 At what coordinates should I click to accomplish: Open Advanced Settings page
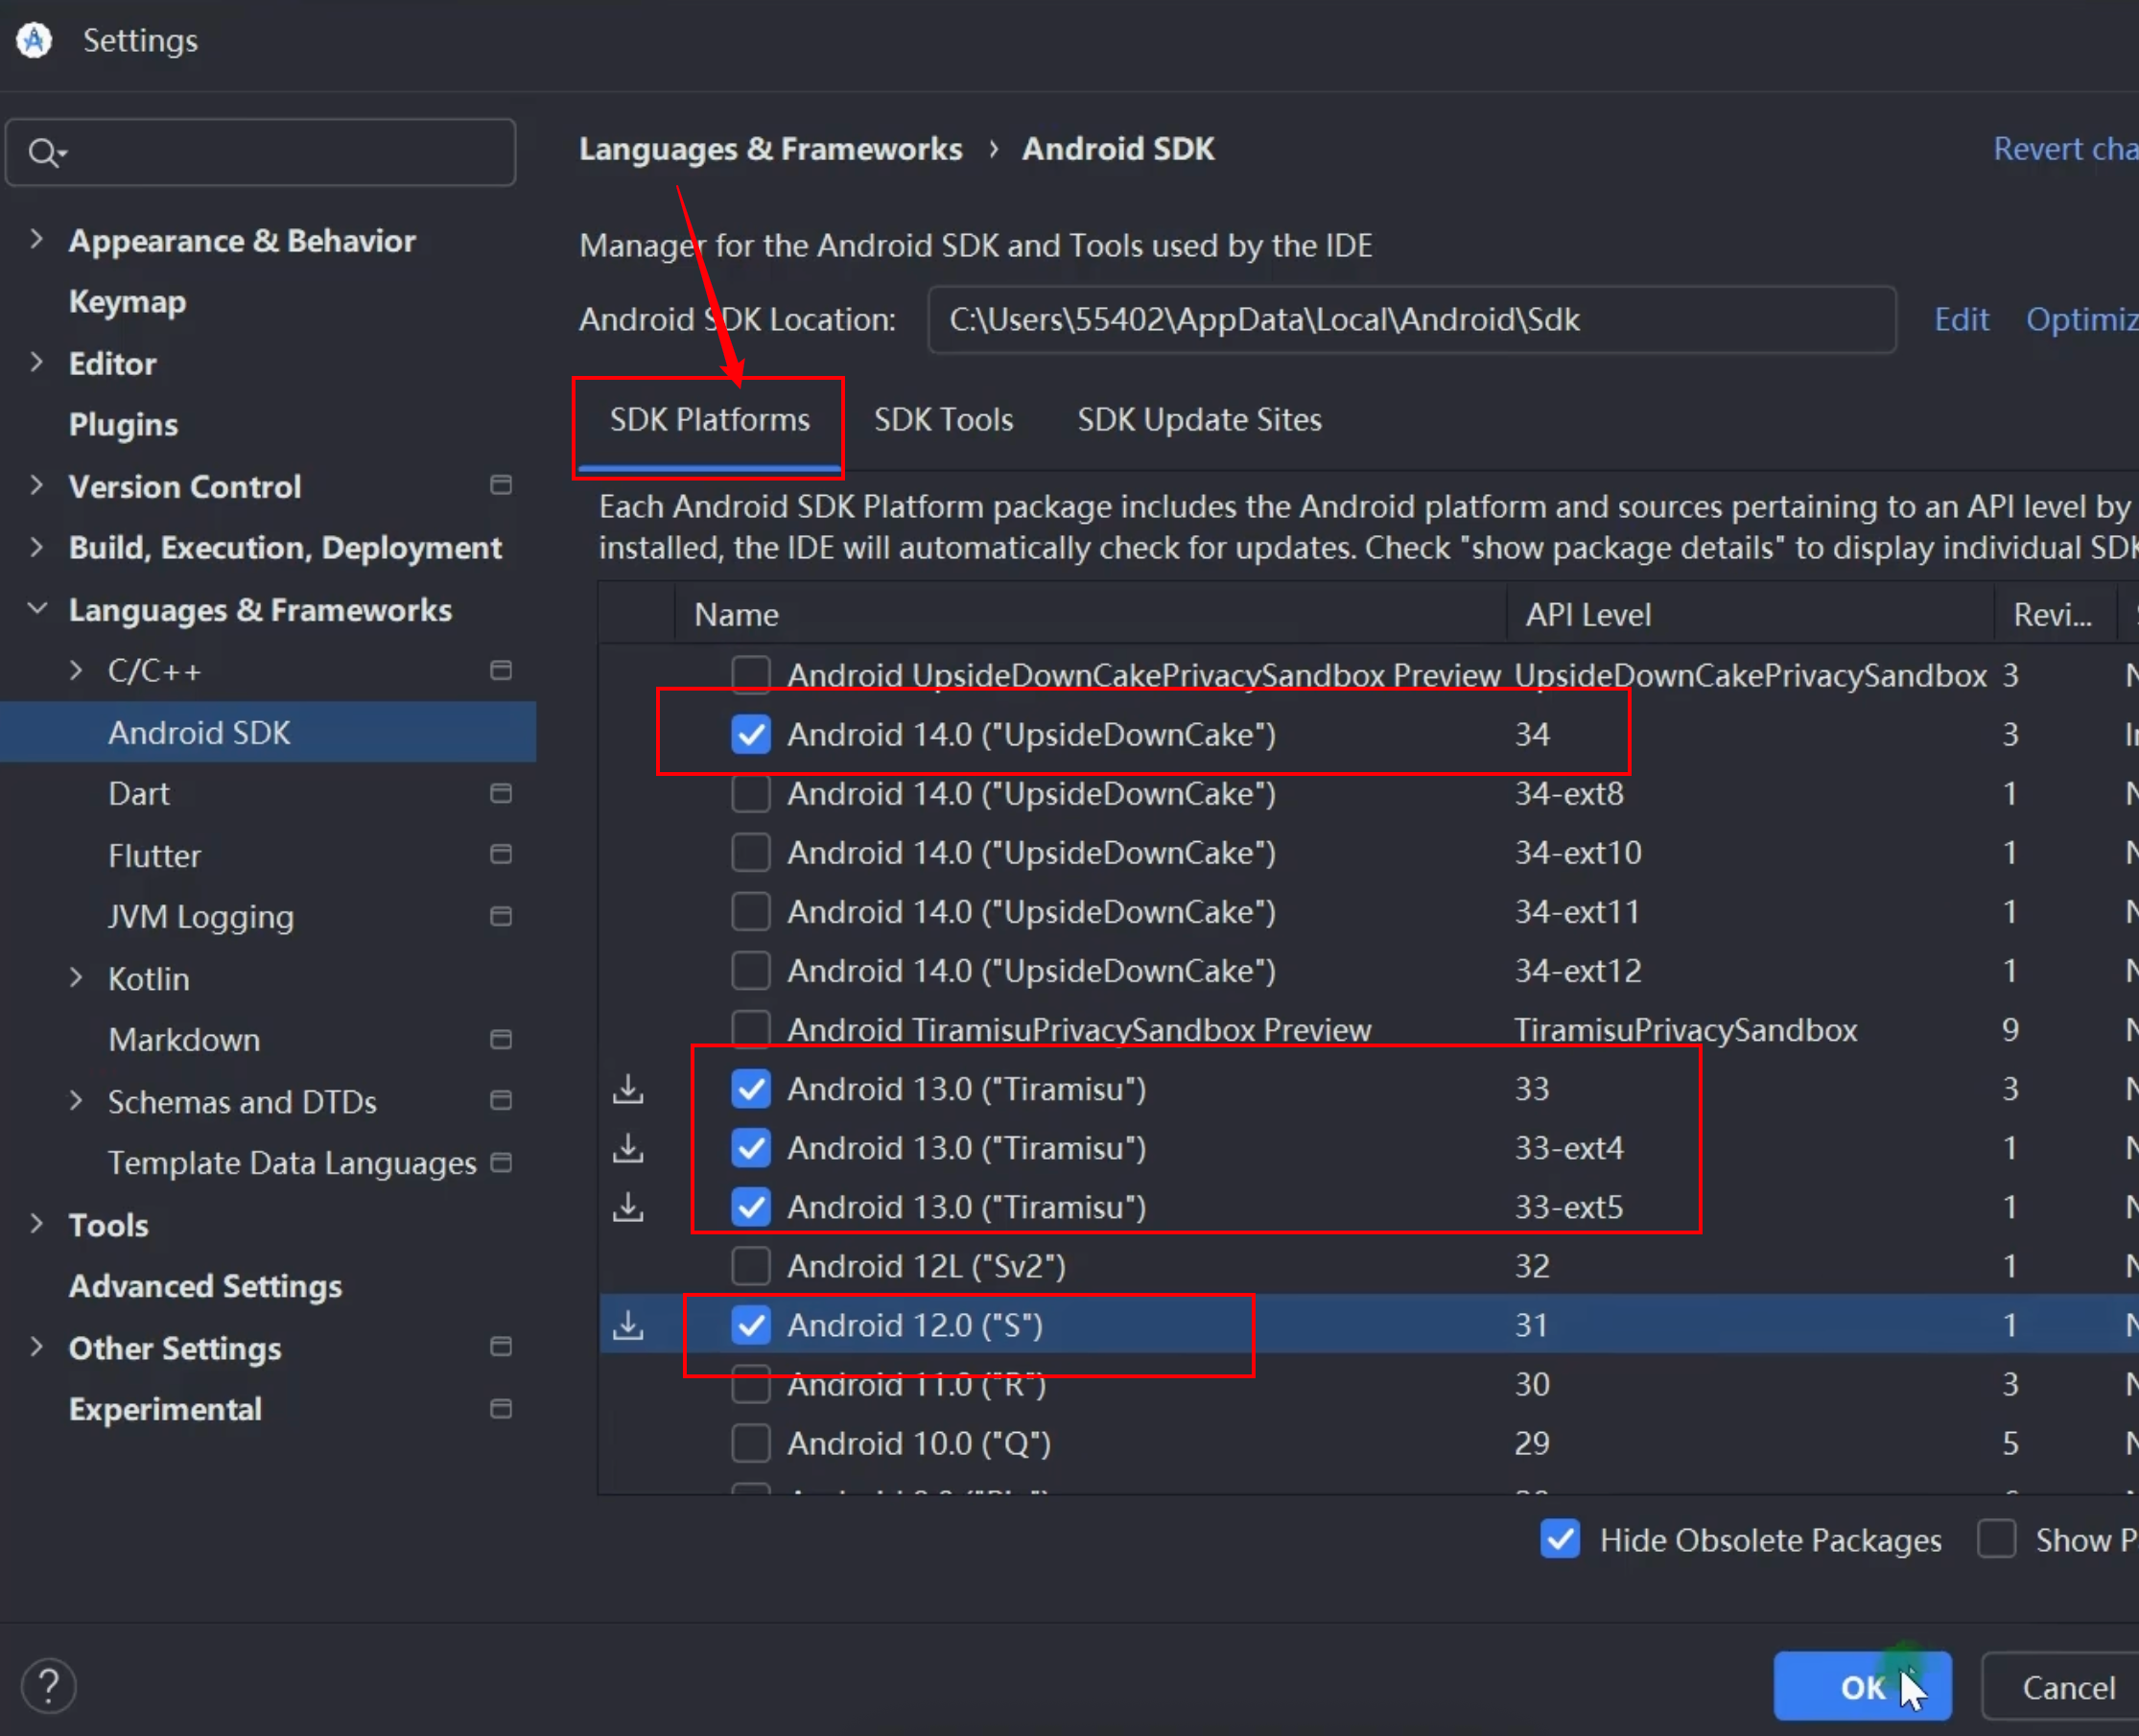205,1286
